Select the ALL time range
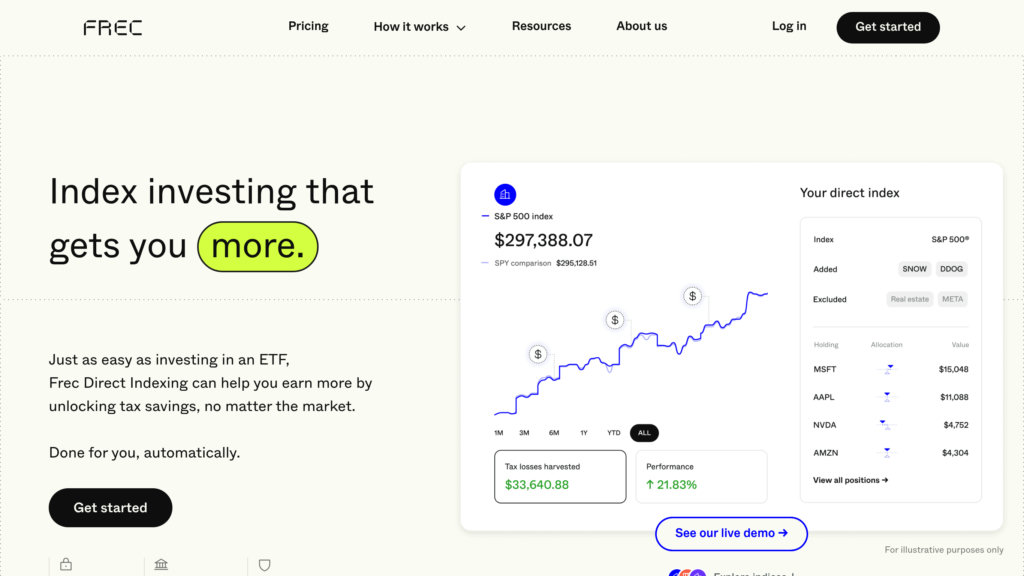This screenshot has width=1024, height=576. click(x=644, y=433)
